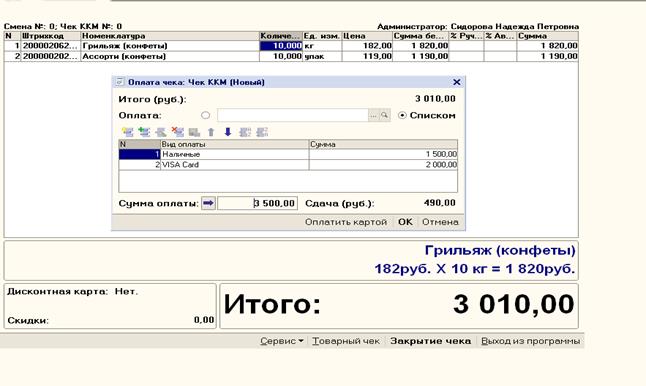
Task: Move payment row down blue arrow
Action: click(x=228, y=132)
